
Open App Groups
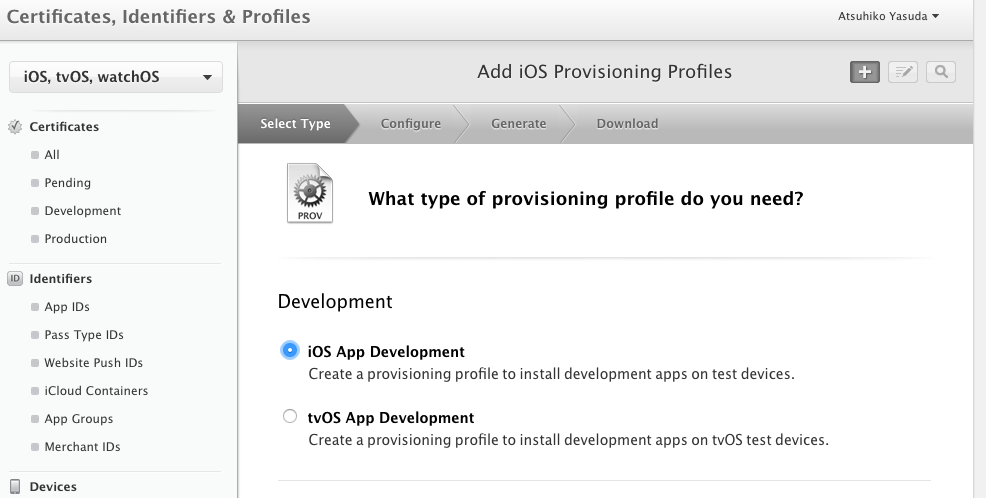pos(79,419)
